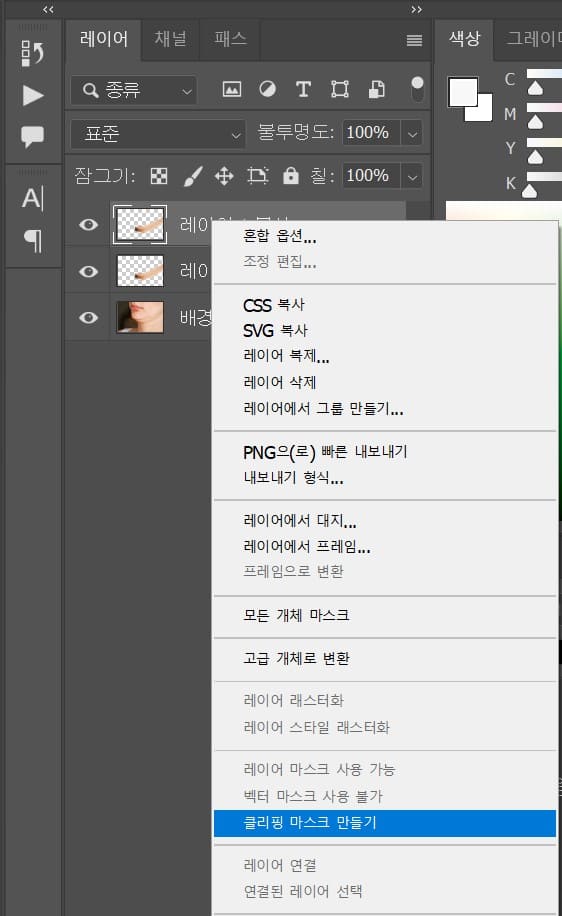Open the Layers panel menu icon

click(x=414, y=40)
